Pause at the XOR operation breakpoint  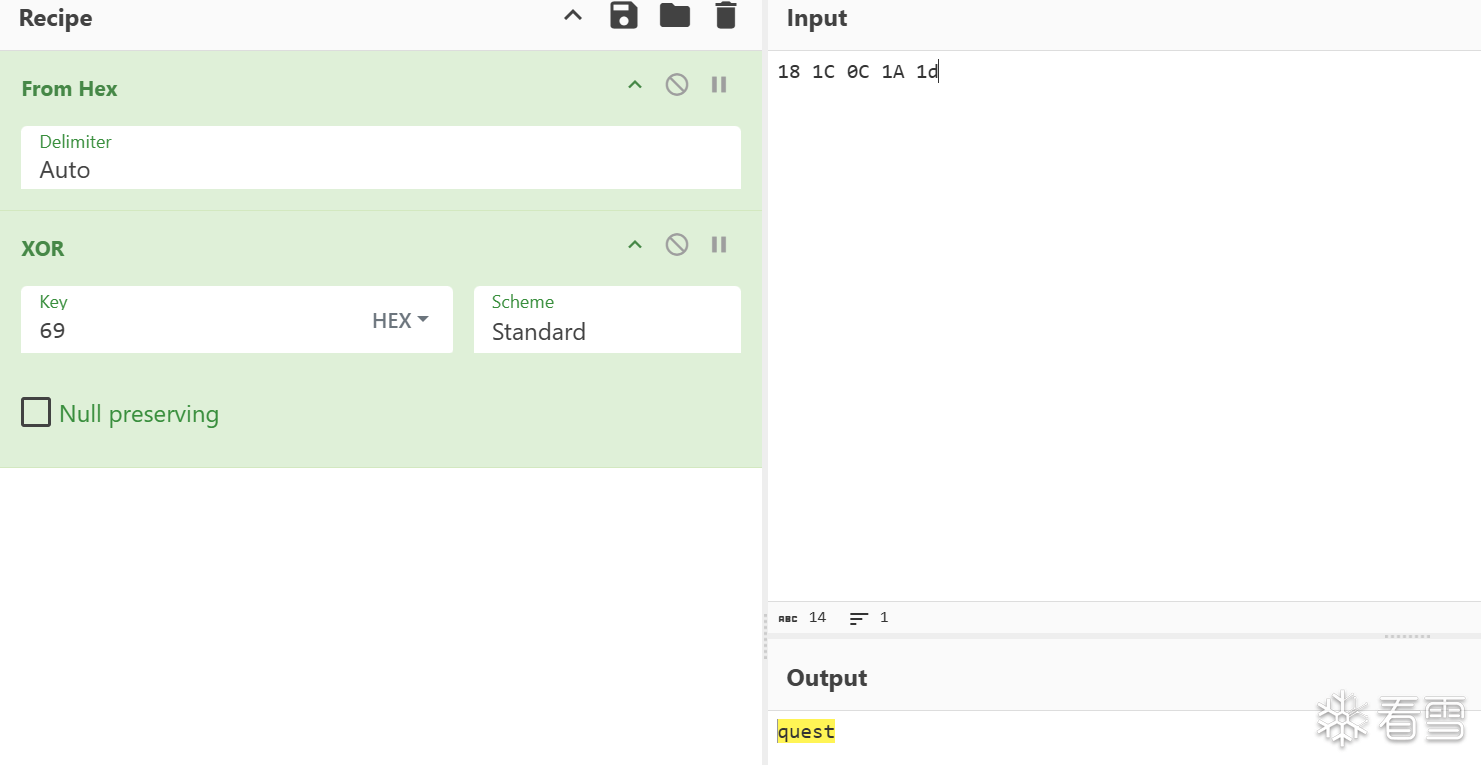point(719,245)
